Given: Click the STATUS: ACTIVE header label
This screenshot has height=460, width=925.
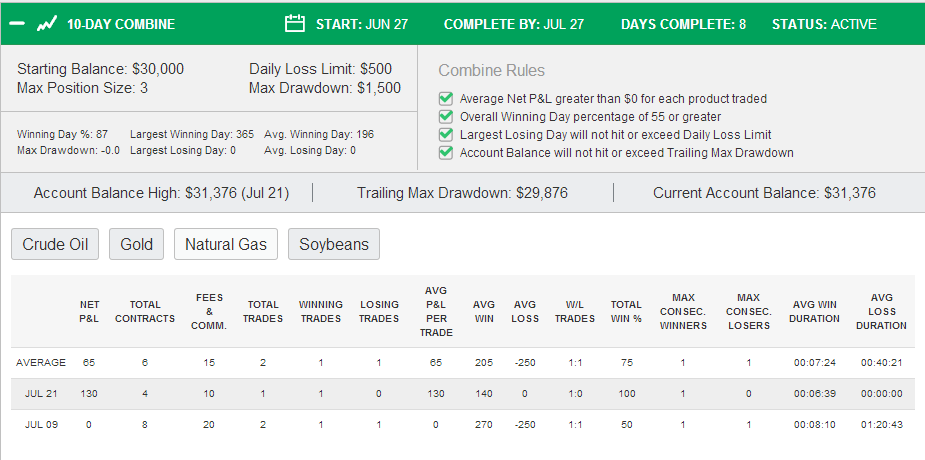Looking at the screenshot, I should 824,24.
